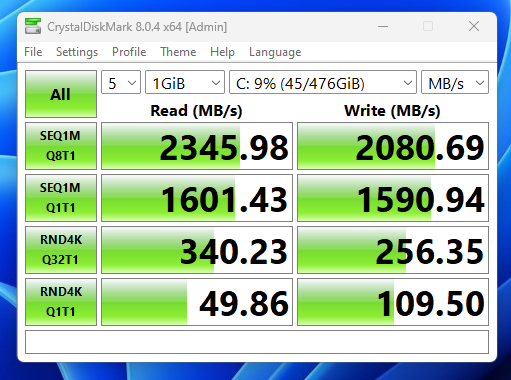Click the empty comment field at the bottom
The image size is (511, 380).
point(257,342)
